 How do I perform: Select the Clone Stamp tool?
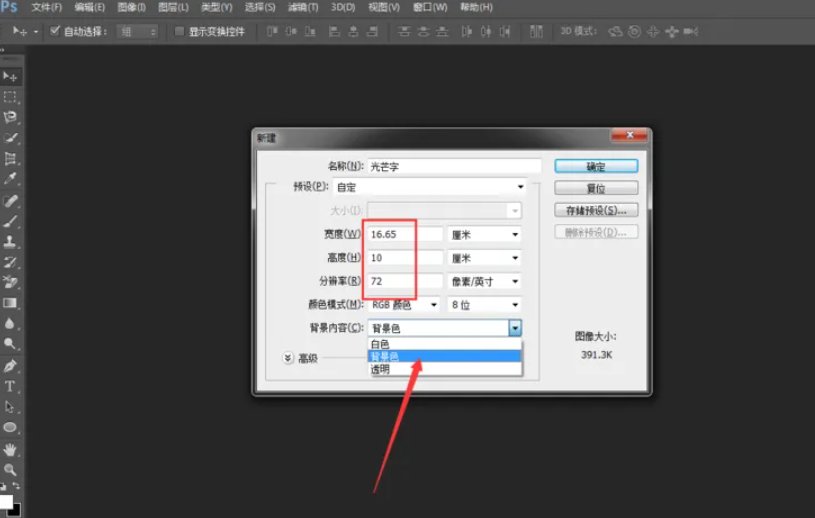pyautogui.click(x=10, y=242)
